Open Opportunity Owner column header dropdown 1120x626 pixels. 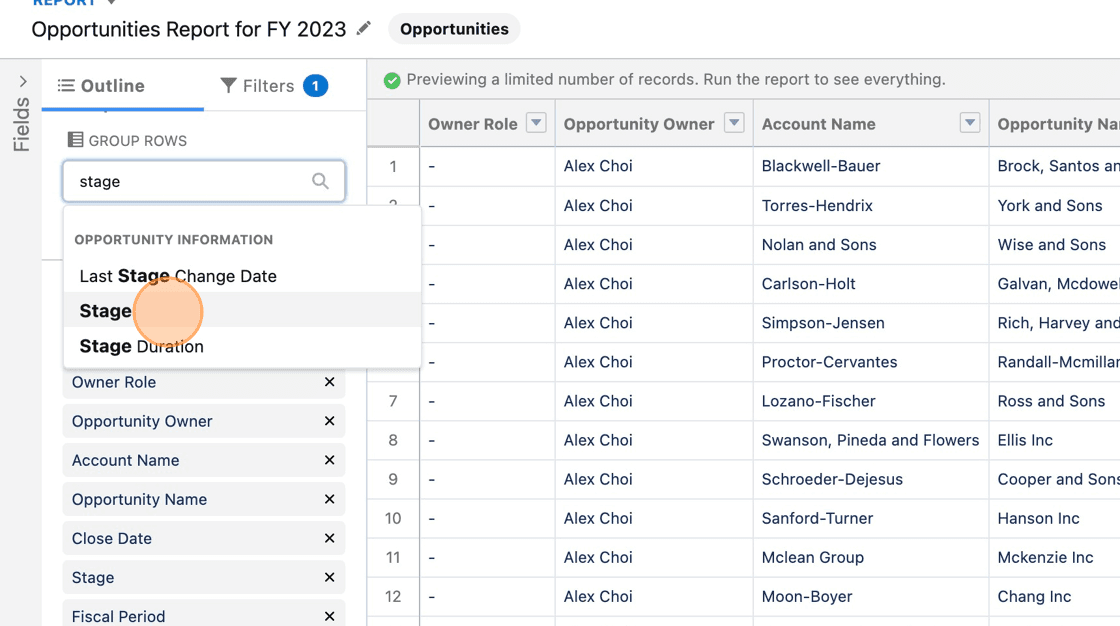click(x=734, y=123)
